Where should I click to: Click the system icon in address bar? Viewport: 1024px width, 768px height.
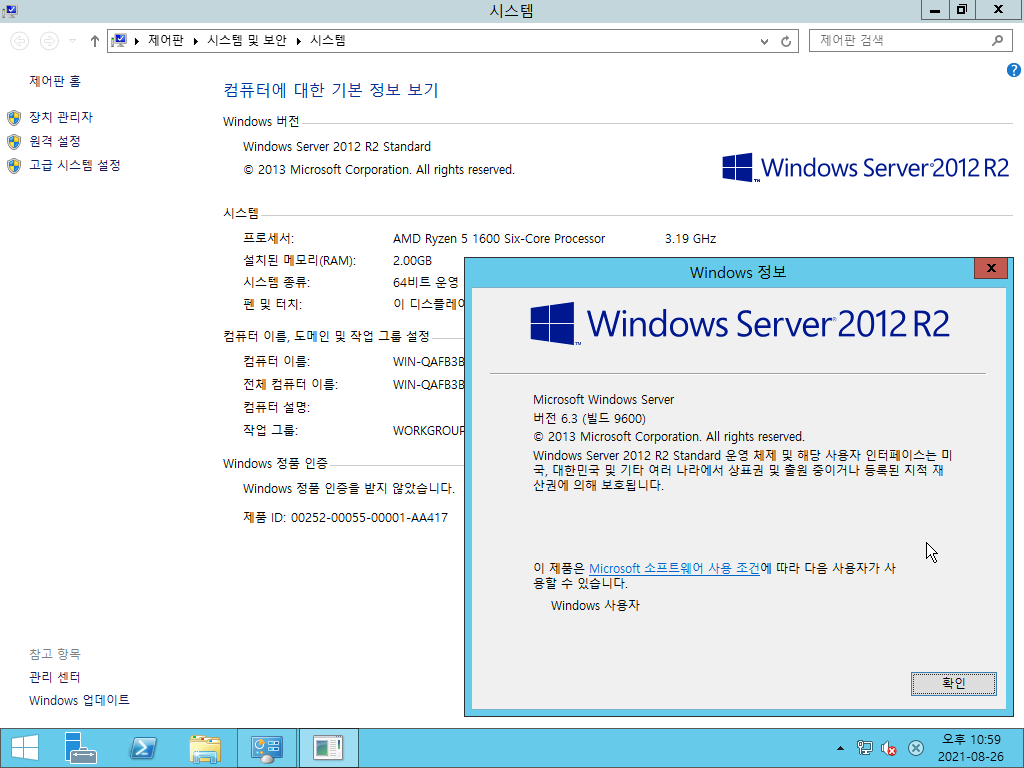tap(119, 40)
